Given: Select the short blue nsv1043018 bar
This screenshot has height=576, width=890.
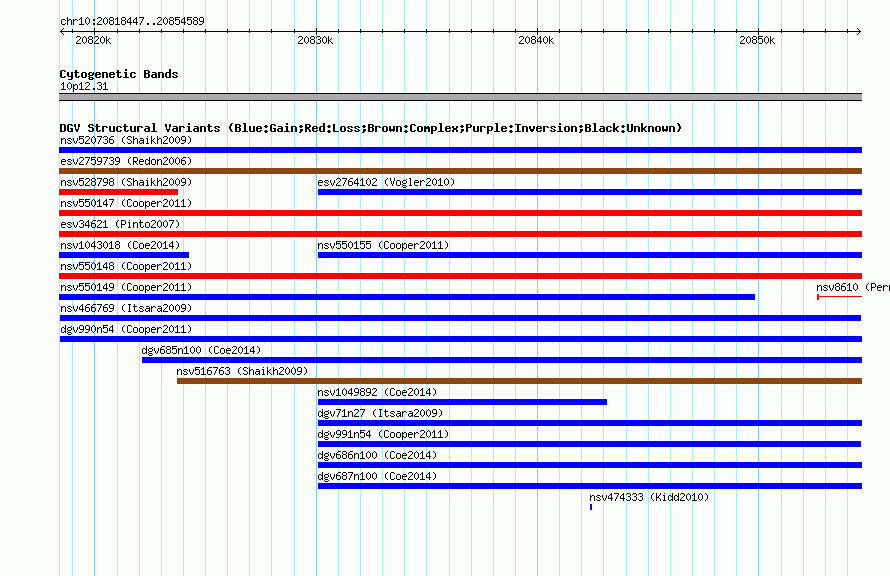Looking at the screenshot, I should [x=124, y=255].
